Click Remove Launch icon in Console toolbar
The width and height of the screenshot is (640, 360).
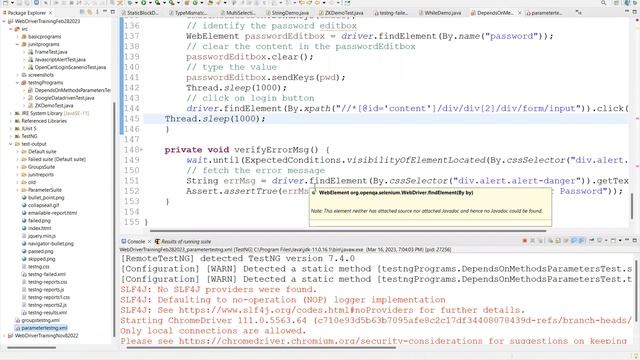(532, 241)
